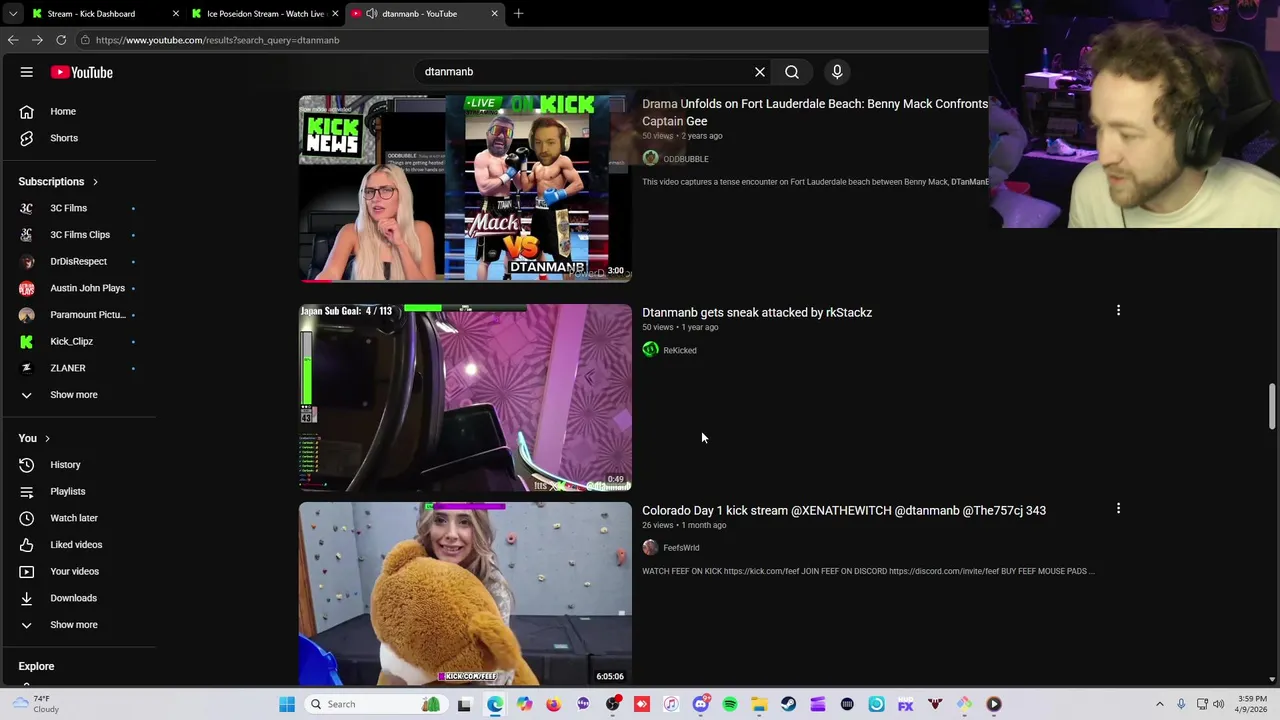Expand the You section arrow
The width and height of the screenshot is (1280, 720).
47,438
